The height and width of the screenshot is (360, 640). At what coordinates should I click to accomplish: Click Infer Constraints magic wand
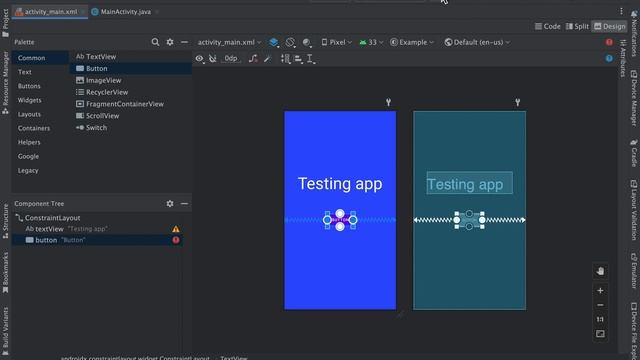pyautogui.click(x=267, y=59)
